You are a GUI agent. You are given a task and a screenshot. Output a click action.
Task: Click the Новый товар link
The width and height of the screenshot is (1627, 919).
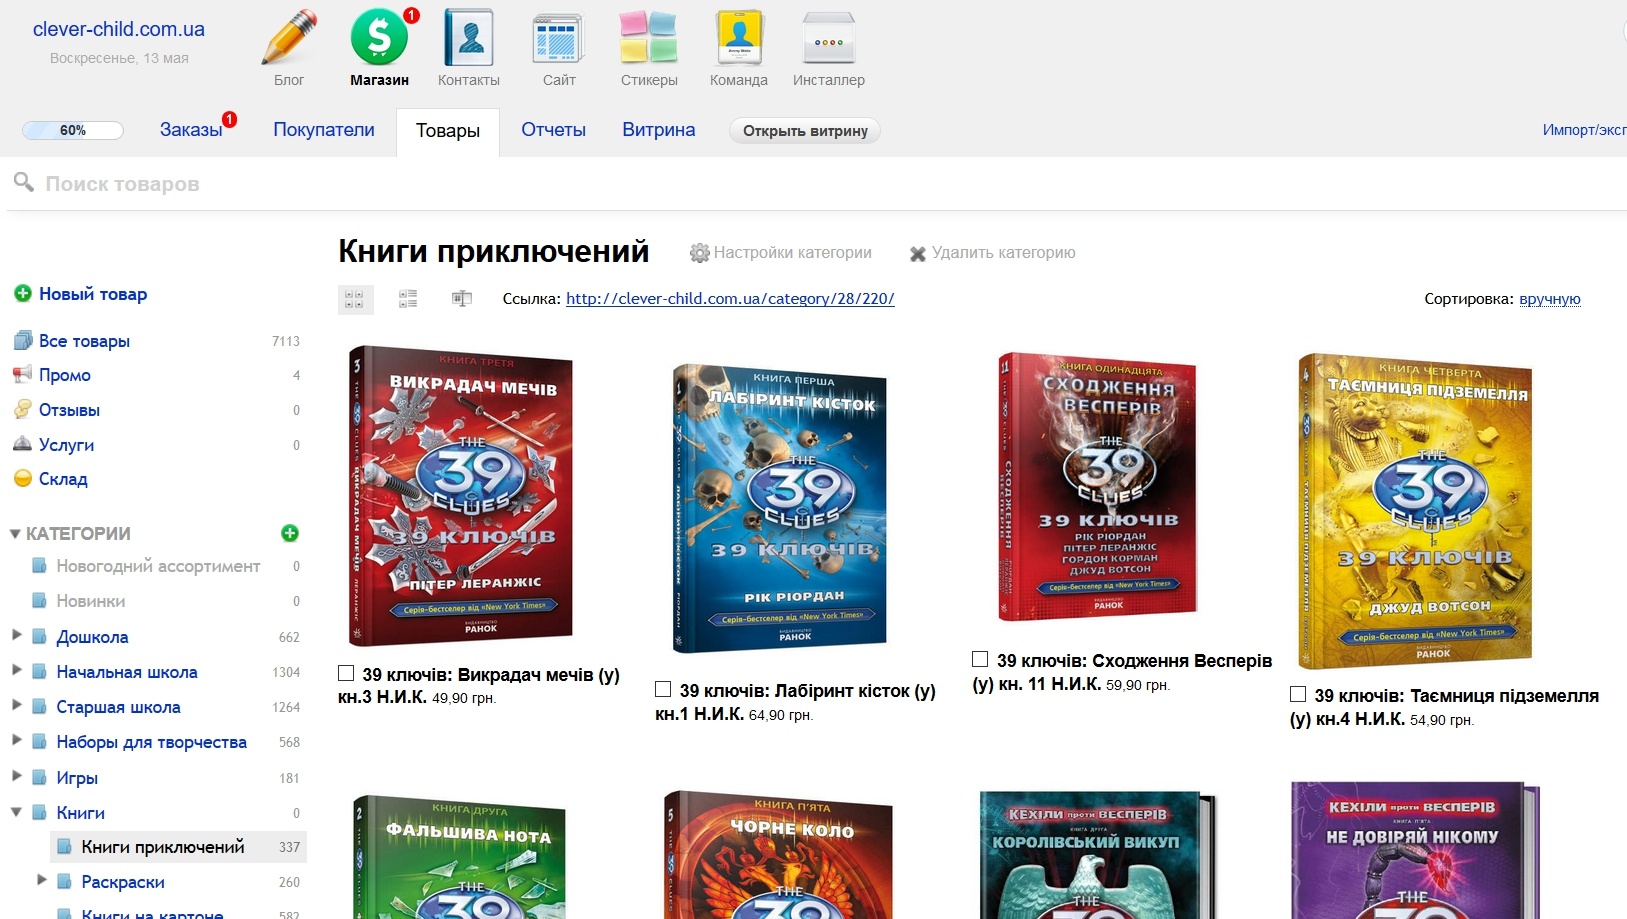93,294
